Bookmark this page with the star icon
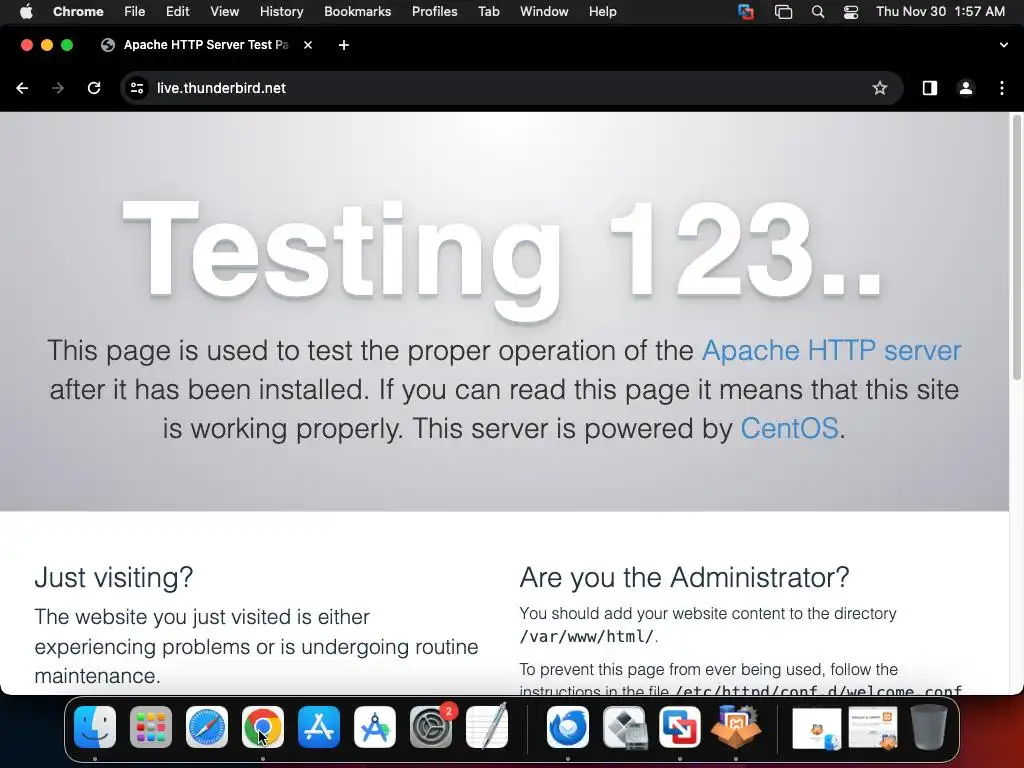This screenshot has width=1024, height=768. pyautogui.click(x=880, y=88)
